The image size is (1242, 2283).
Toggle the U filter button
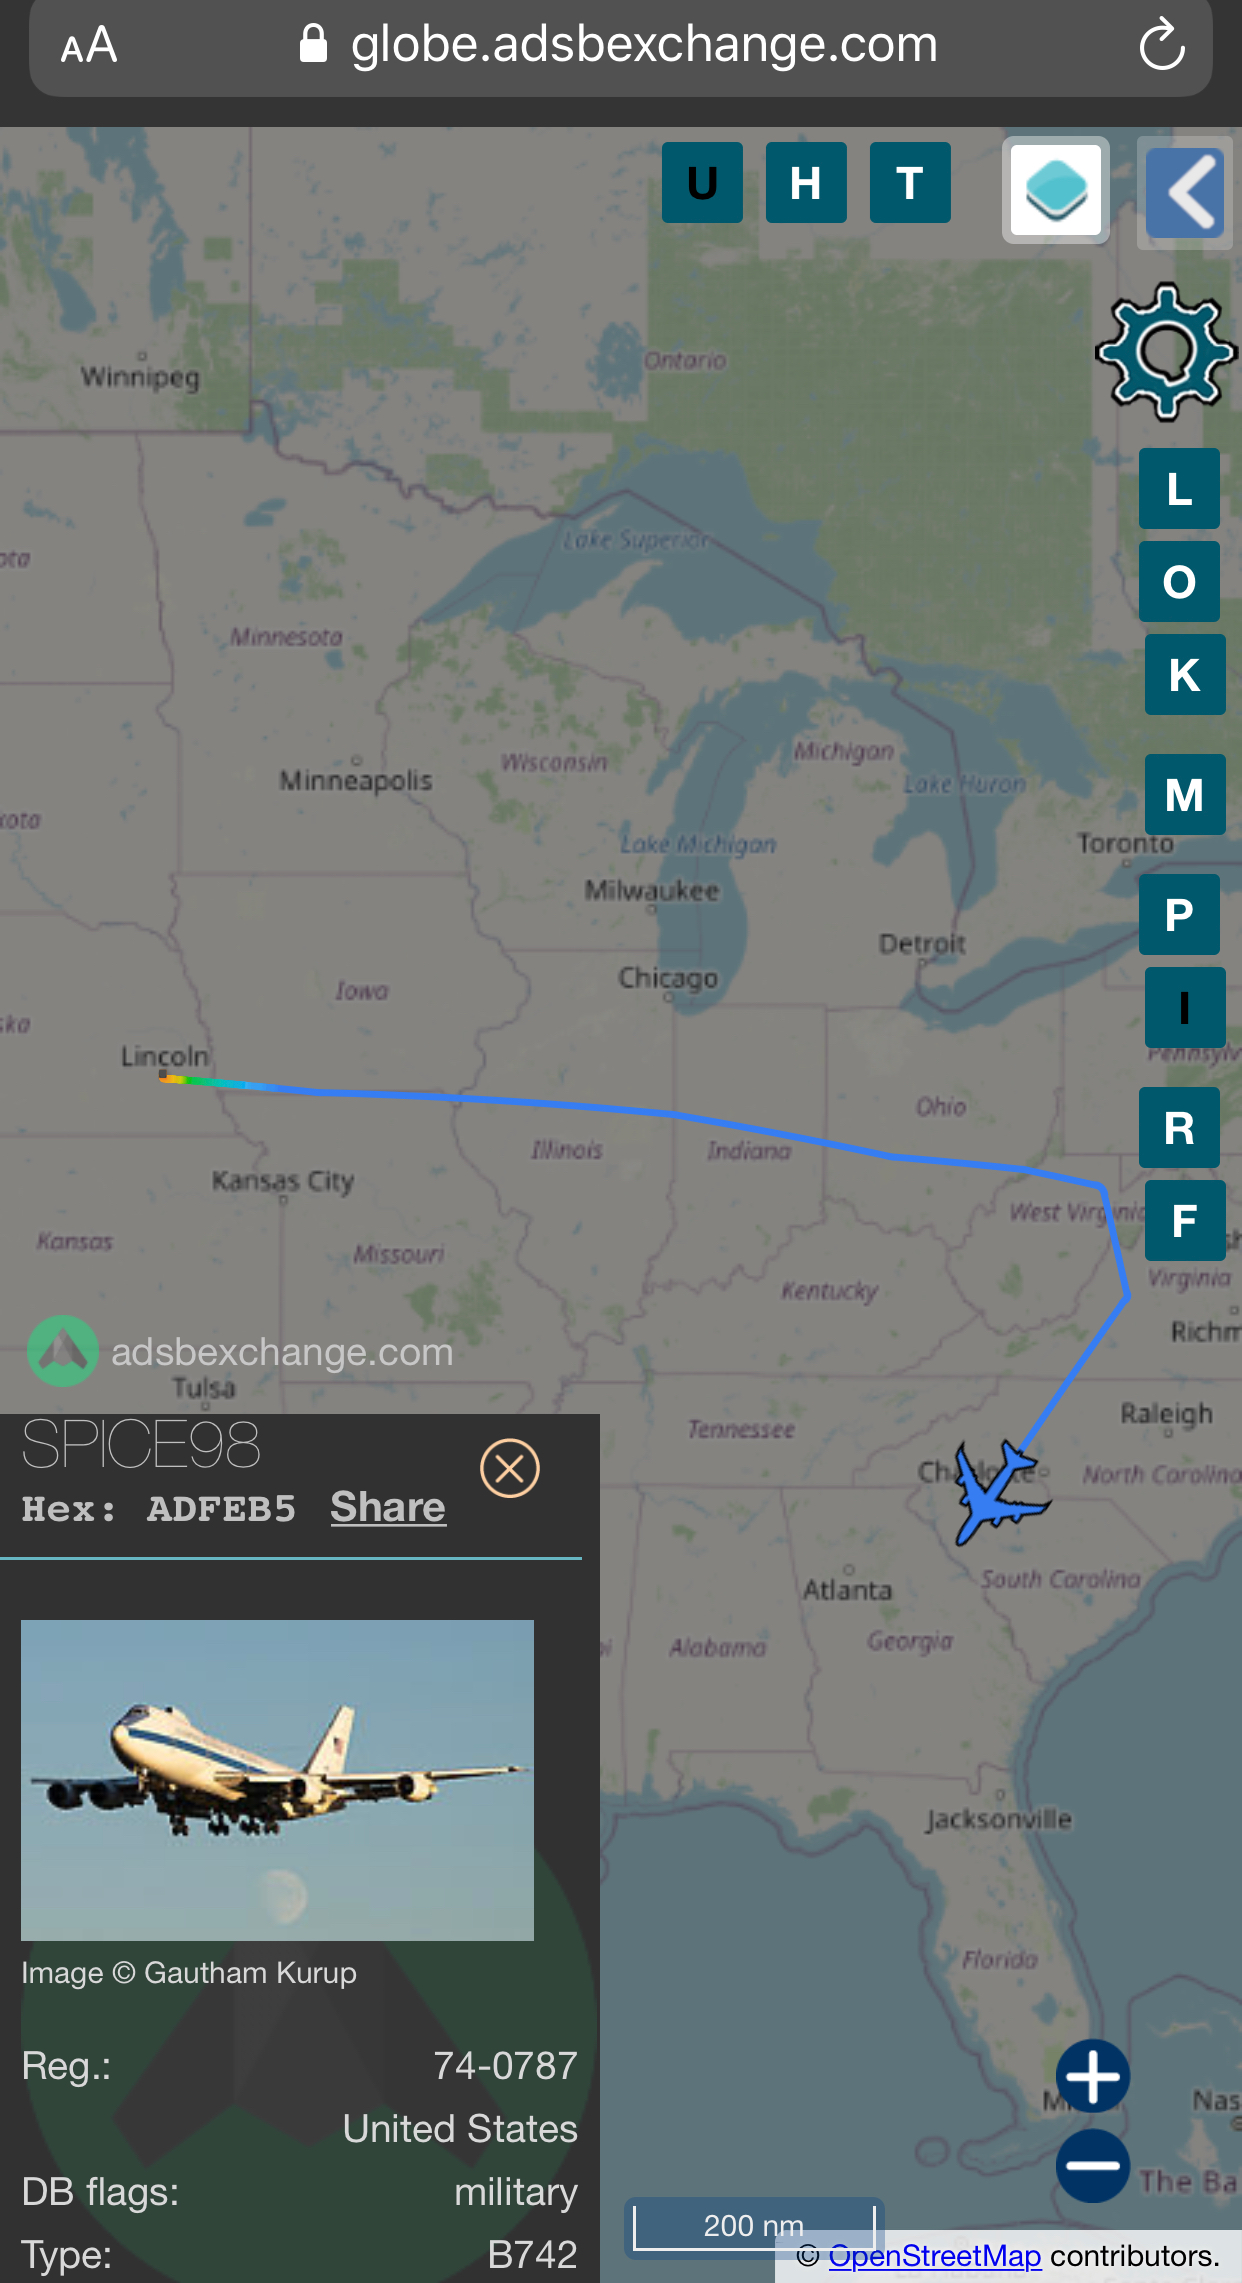click(702, 182)
